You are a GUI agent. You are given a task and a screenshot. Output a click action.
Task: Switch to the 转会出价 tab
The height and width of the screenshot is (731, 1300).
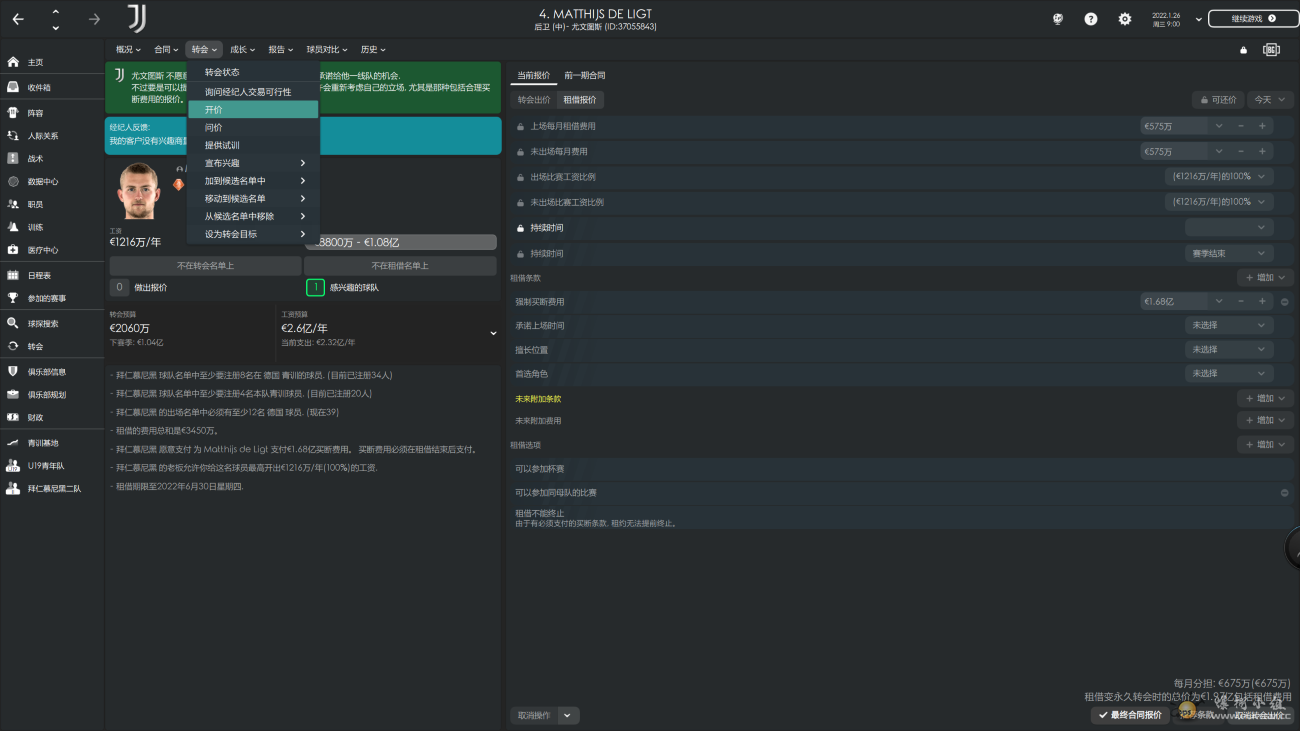click(x=534, y=100)
